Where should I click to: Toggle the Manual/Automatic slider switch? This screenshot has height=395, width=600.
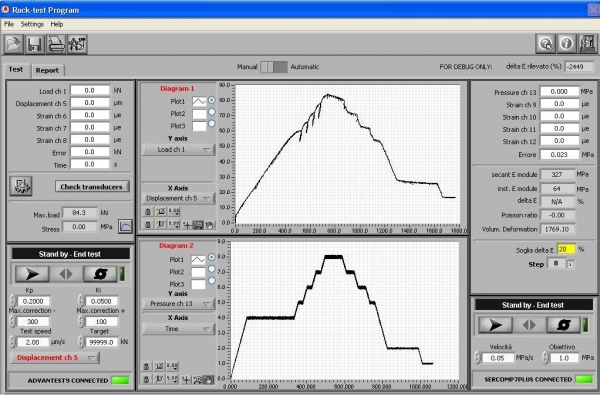tap(274, 67)
